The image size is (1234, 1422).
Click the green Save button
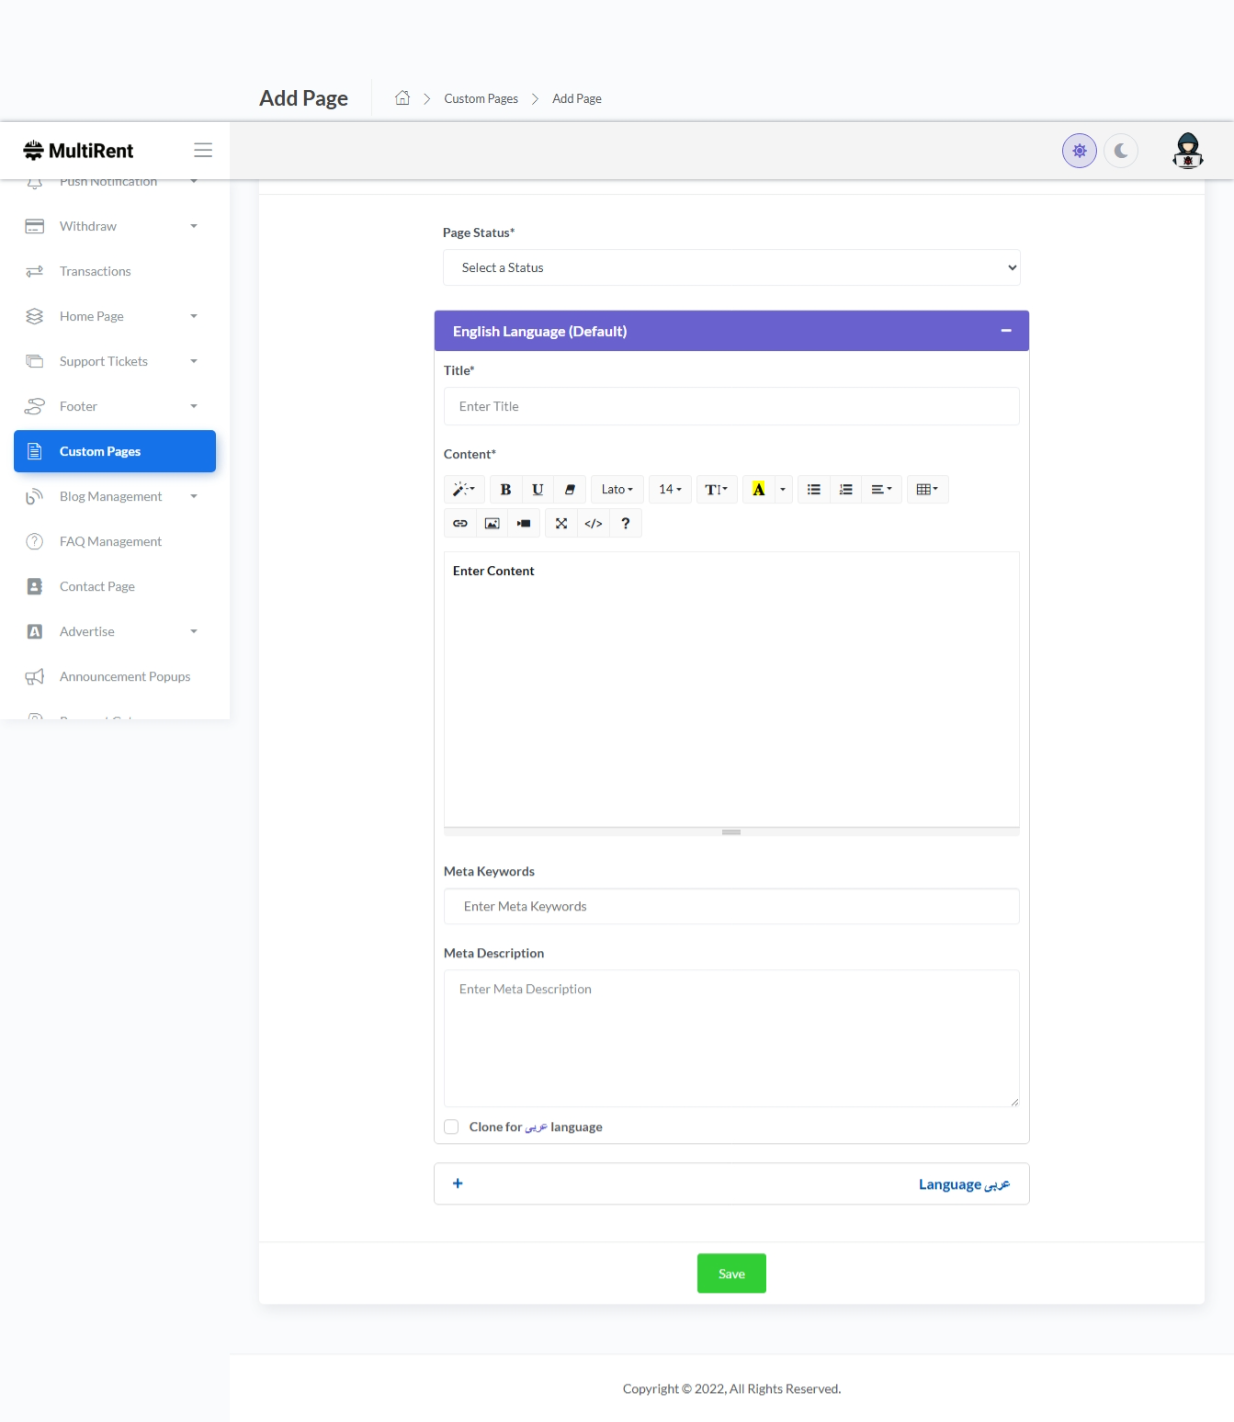coord(731,1273)
